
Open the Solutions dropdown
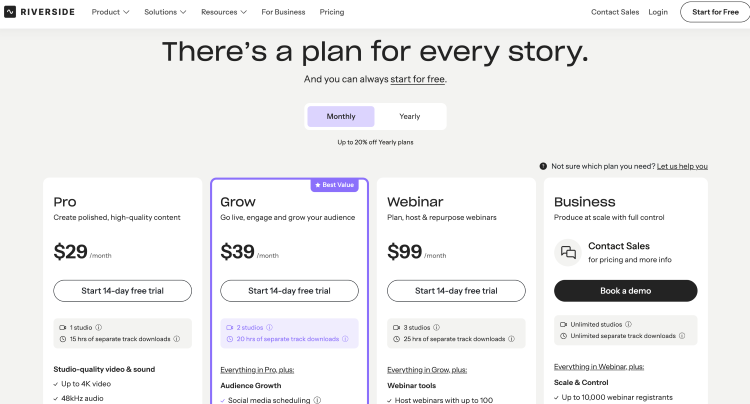click(165, 12)
